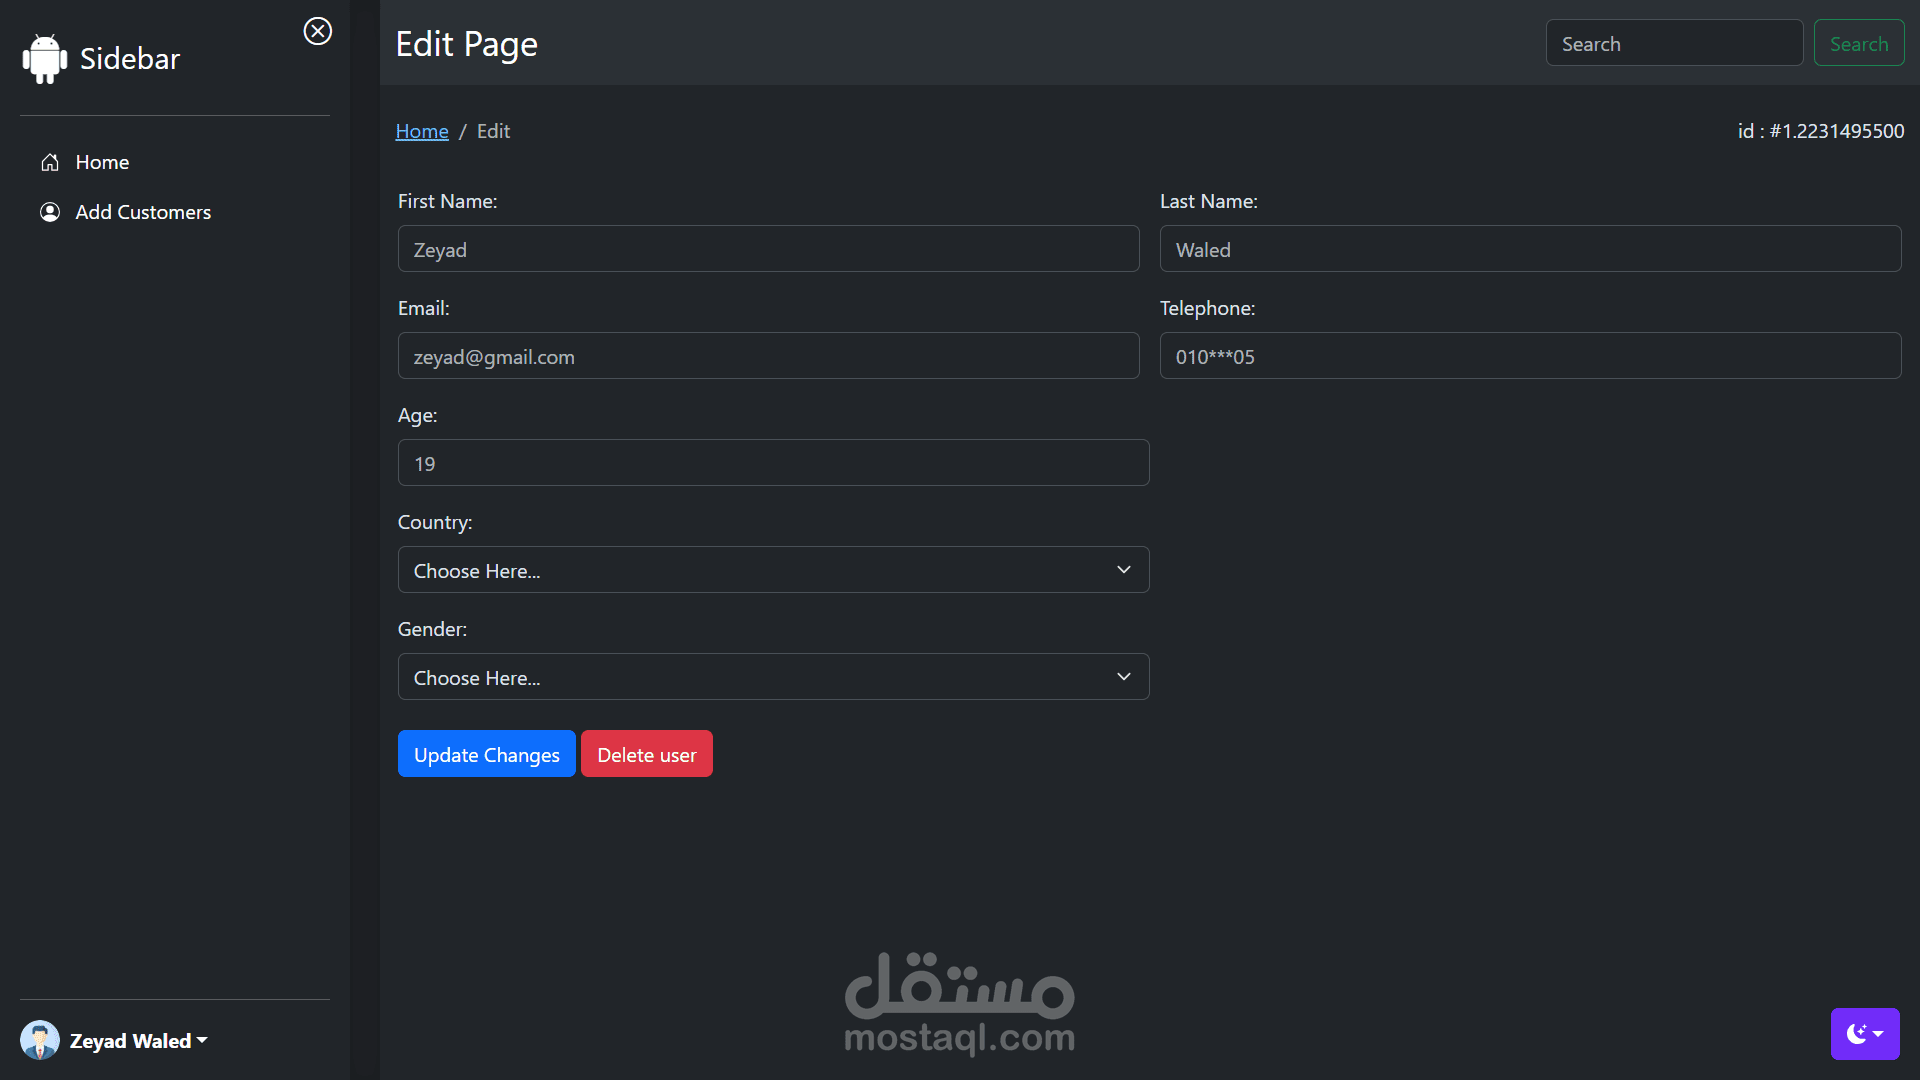Select the Email input field
Screen dimensions: 1920x1080
(768, 356)
